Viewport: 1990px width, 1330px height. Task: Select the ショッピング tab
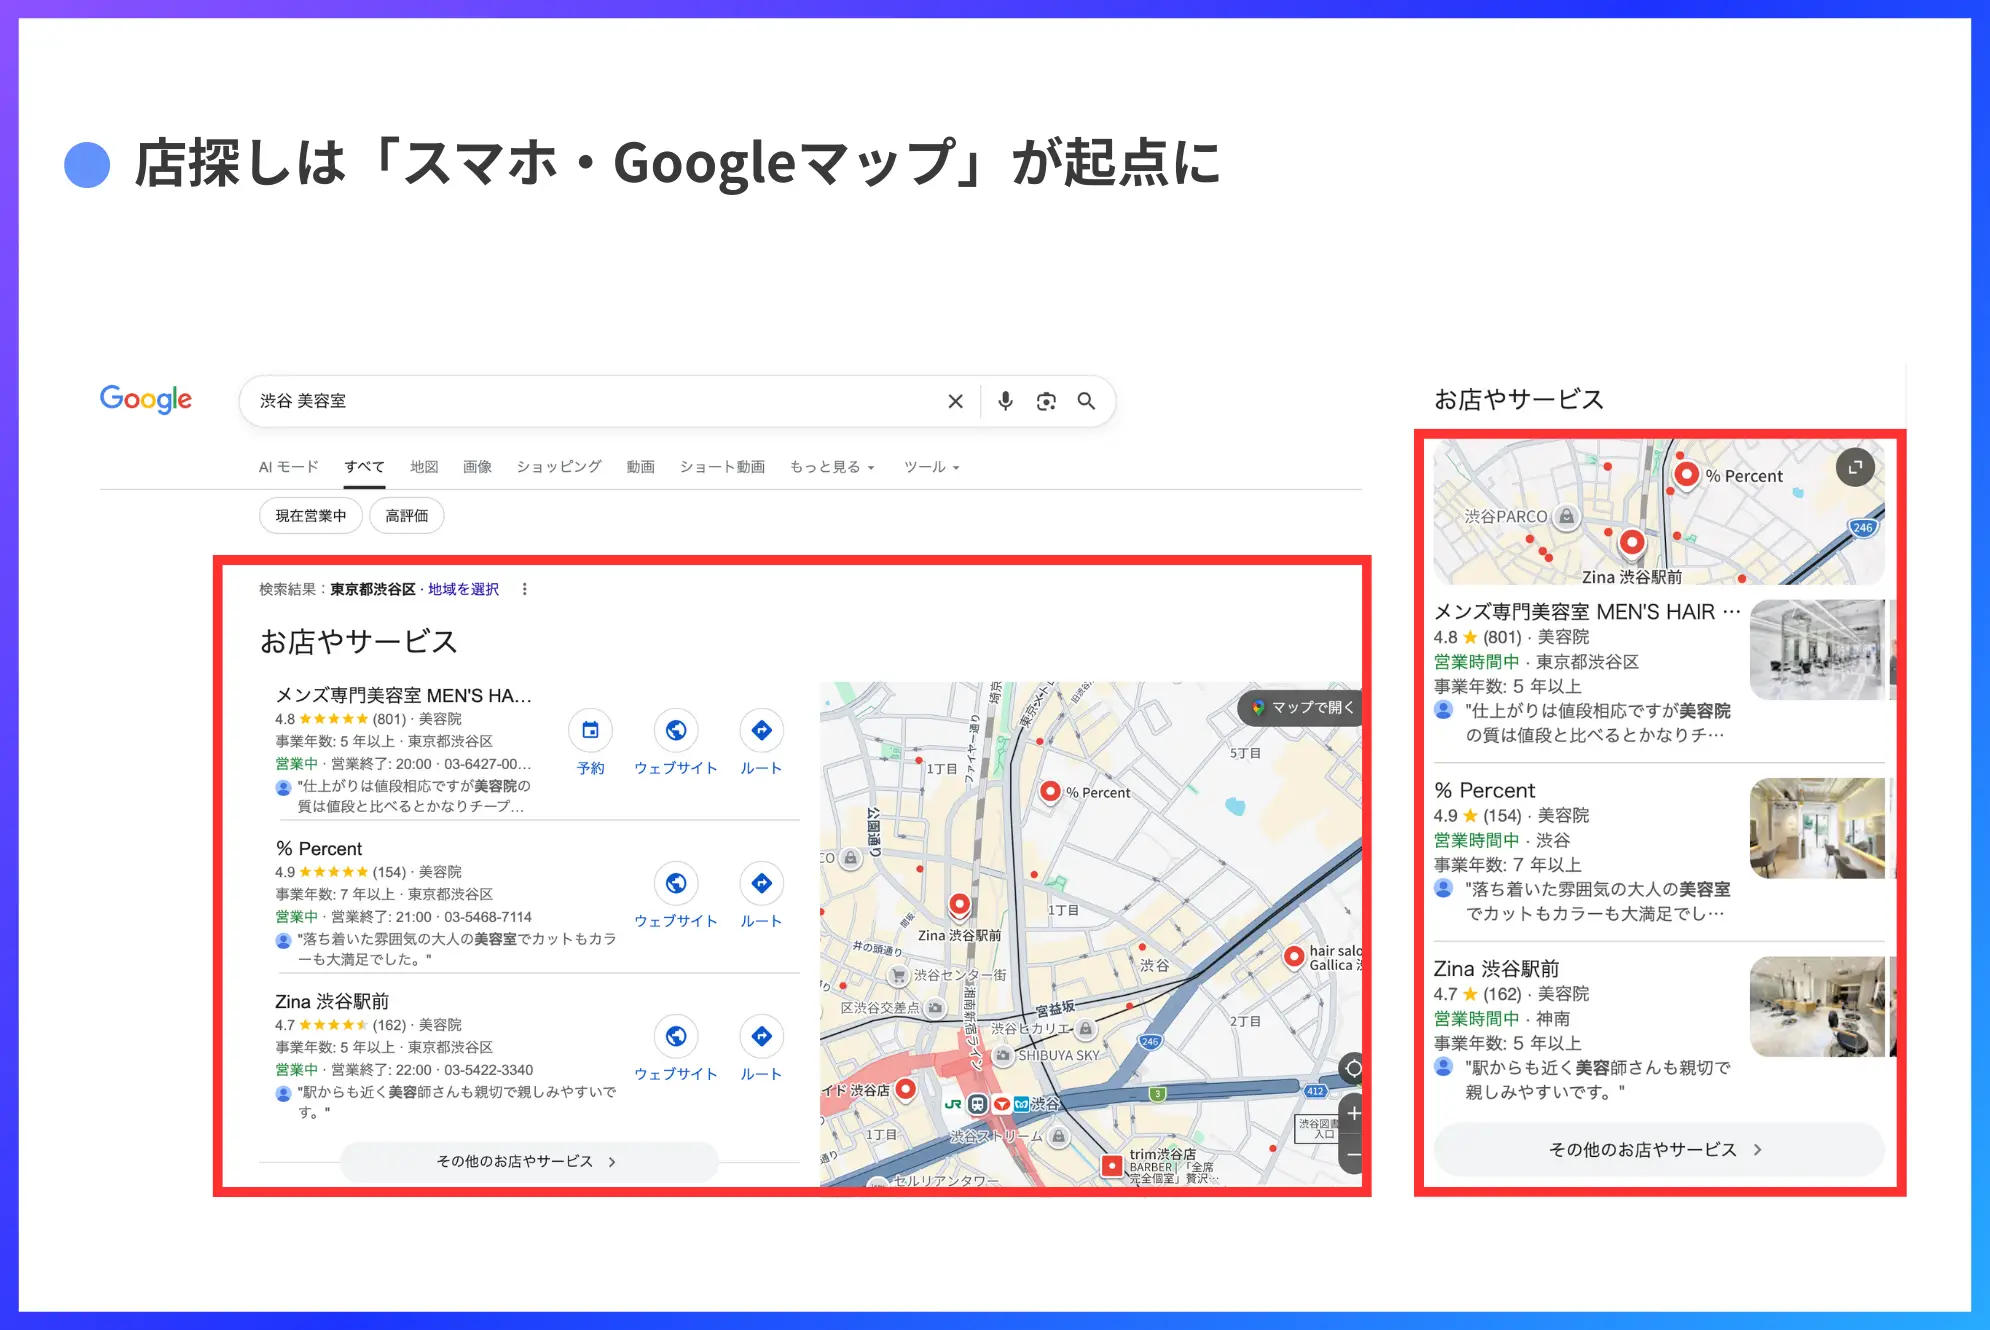coord(558,466)
